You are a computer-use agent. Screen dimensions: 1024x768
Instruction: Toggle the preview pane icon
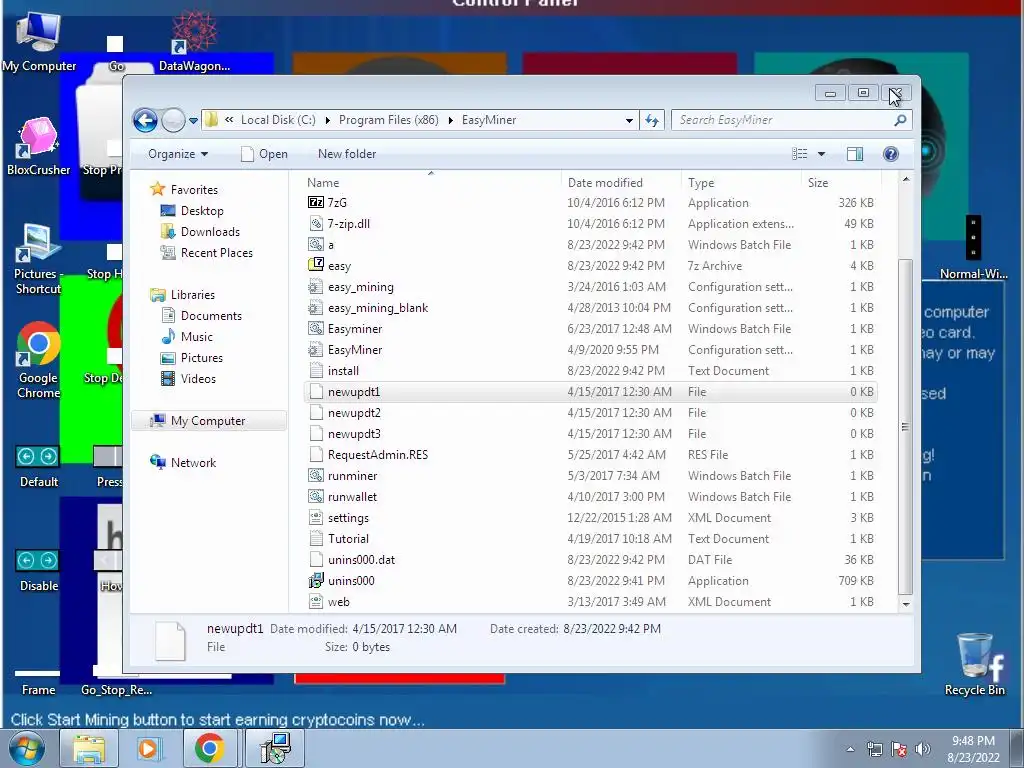tap(855, 154)
